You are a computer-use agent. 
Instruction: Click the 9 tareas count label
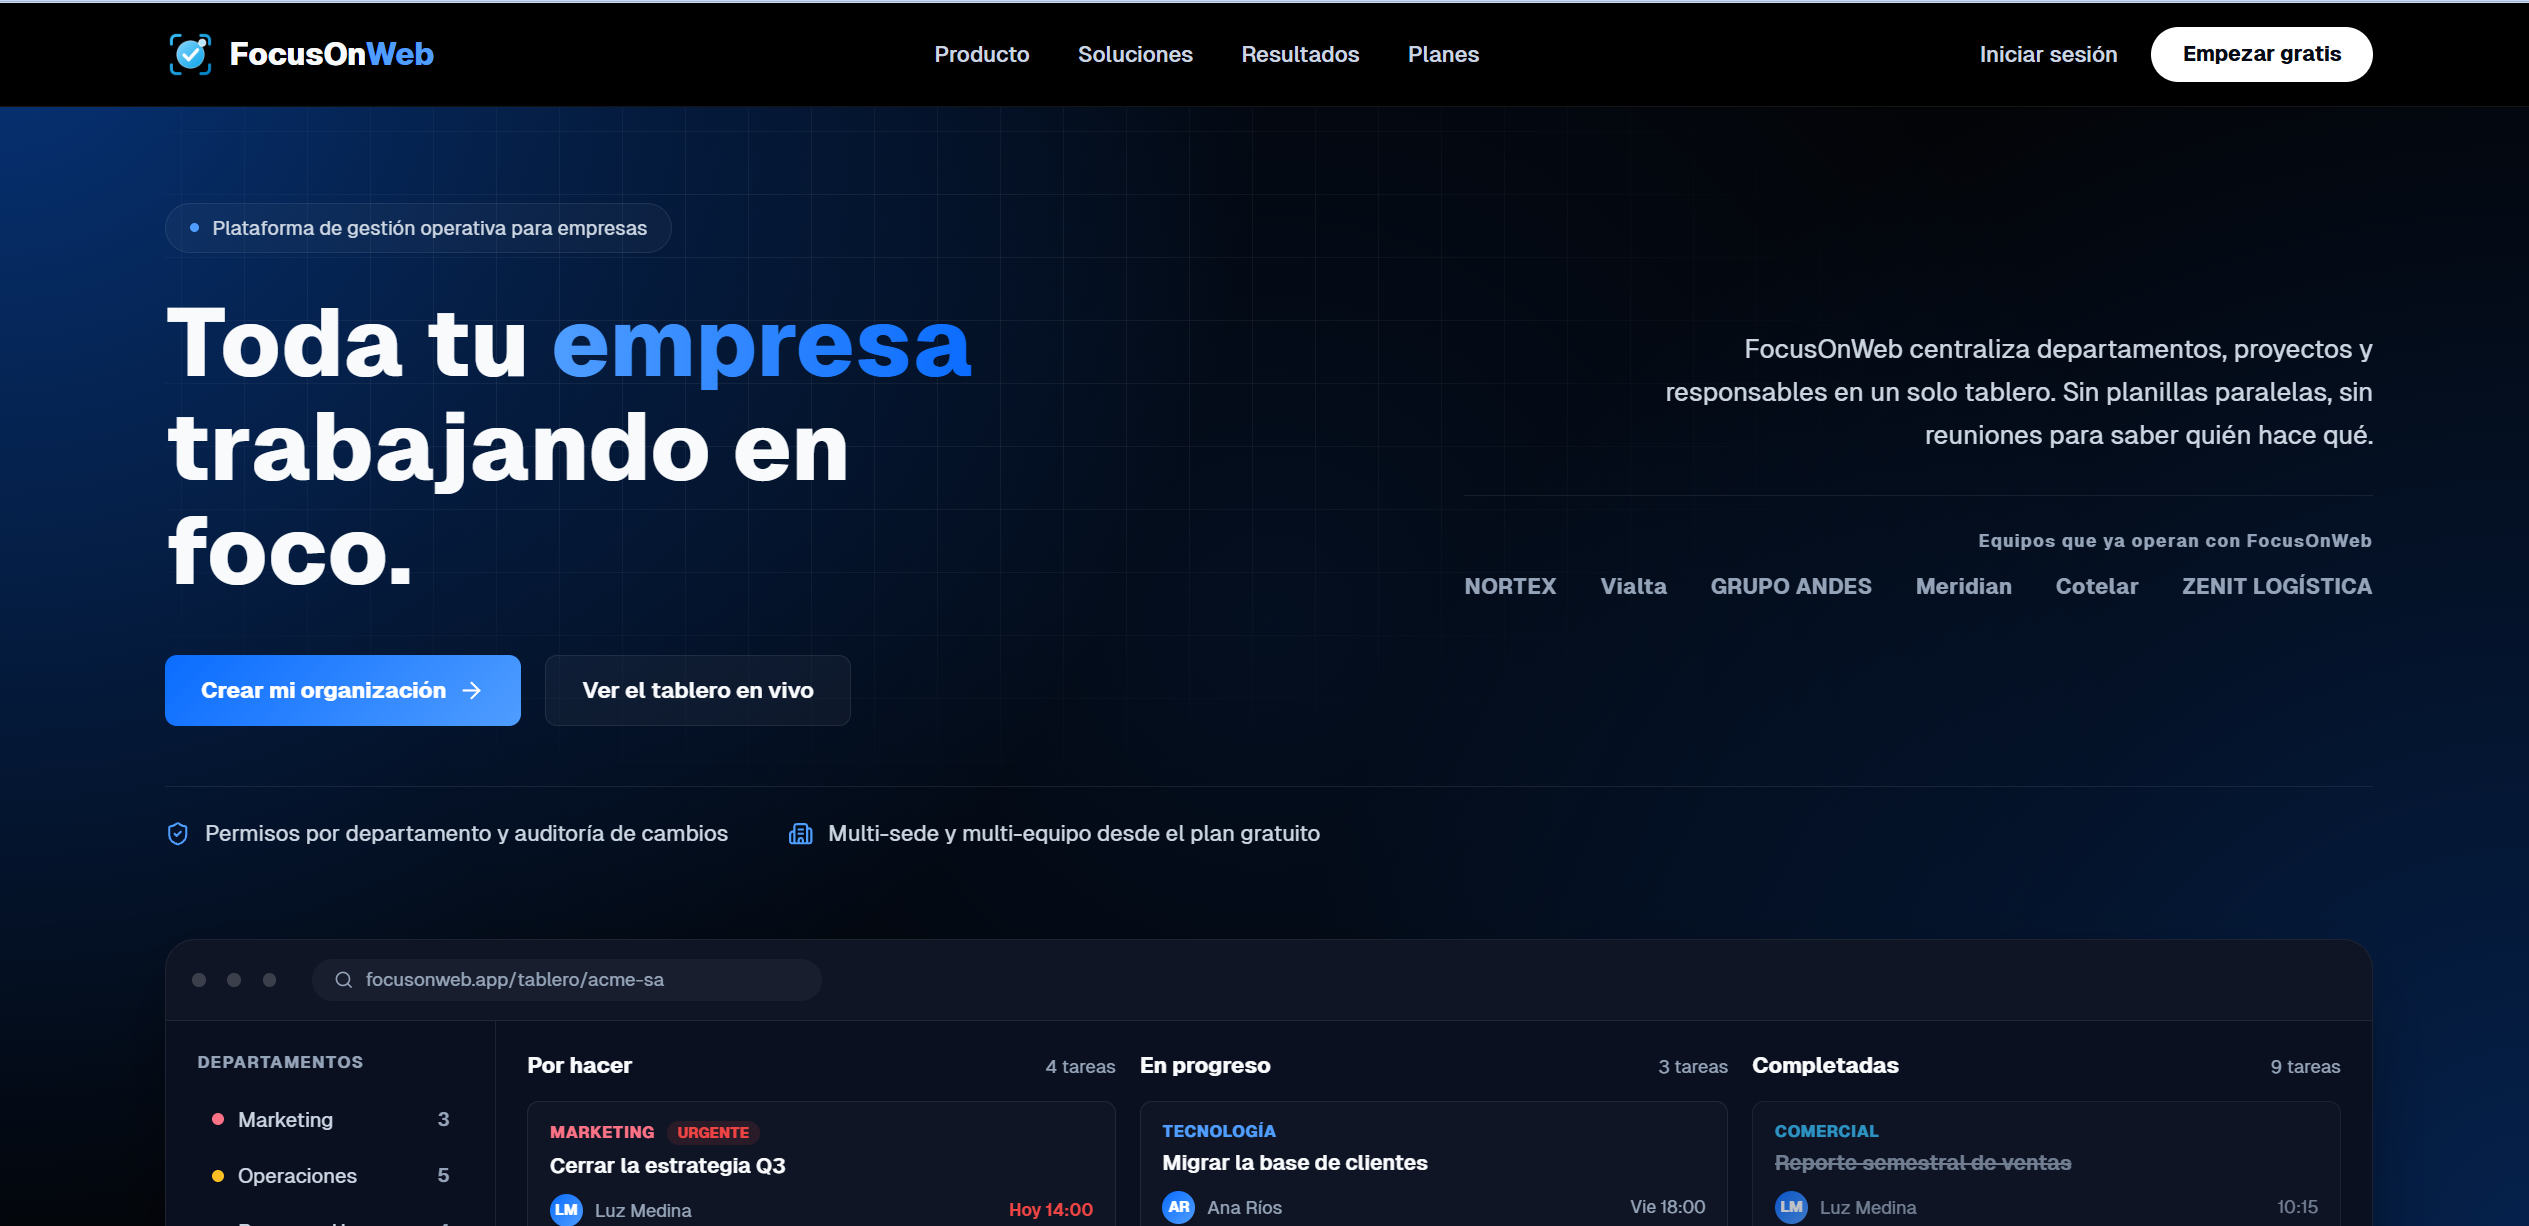click(2305, 1067)
